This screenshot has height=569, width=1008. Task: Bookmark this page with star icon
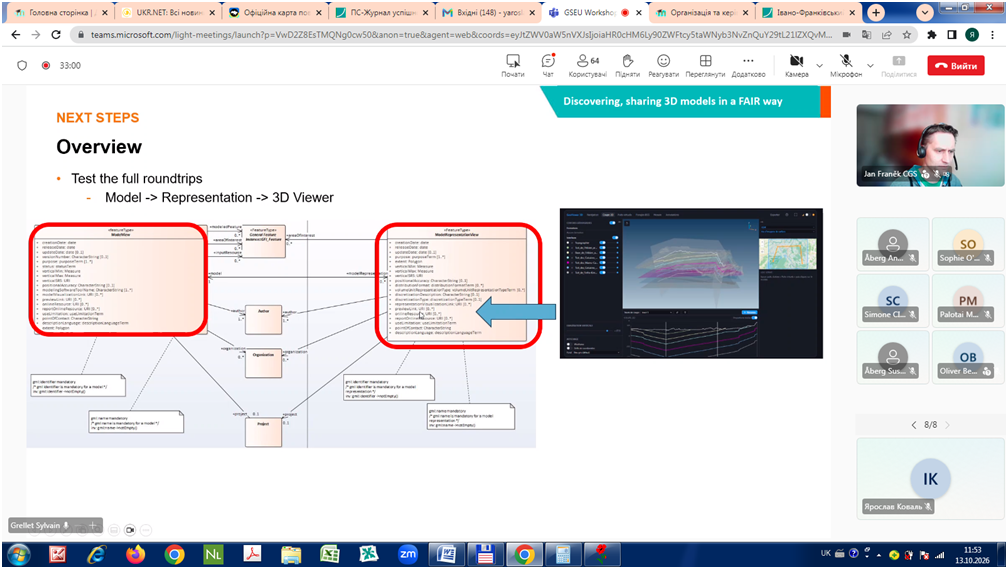click(906, 35)
